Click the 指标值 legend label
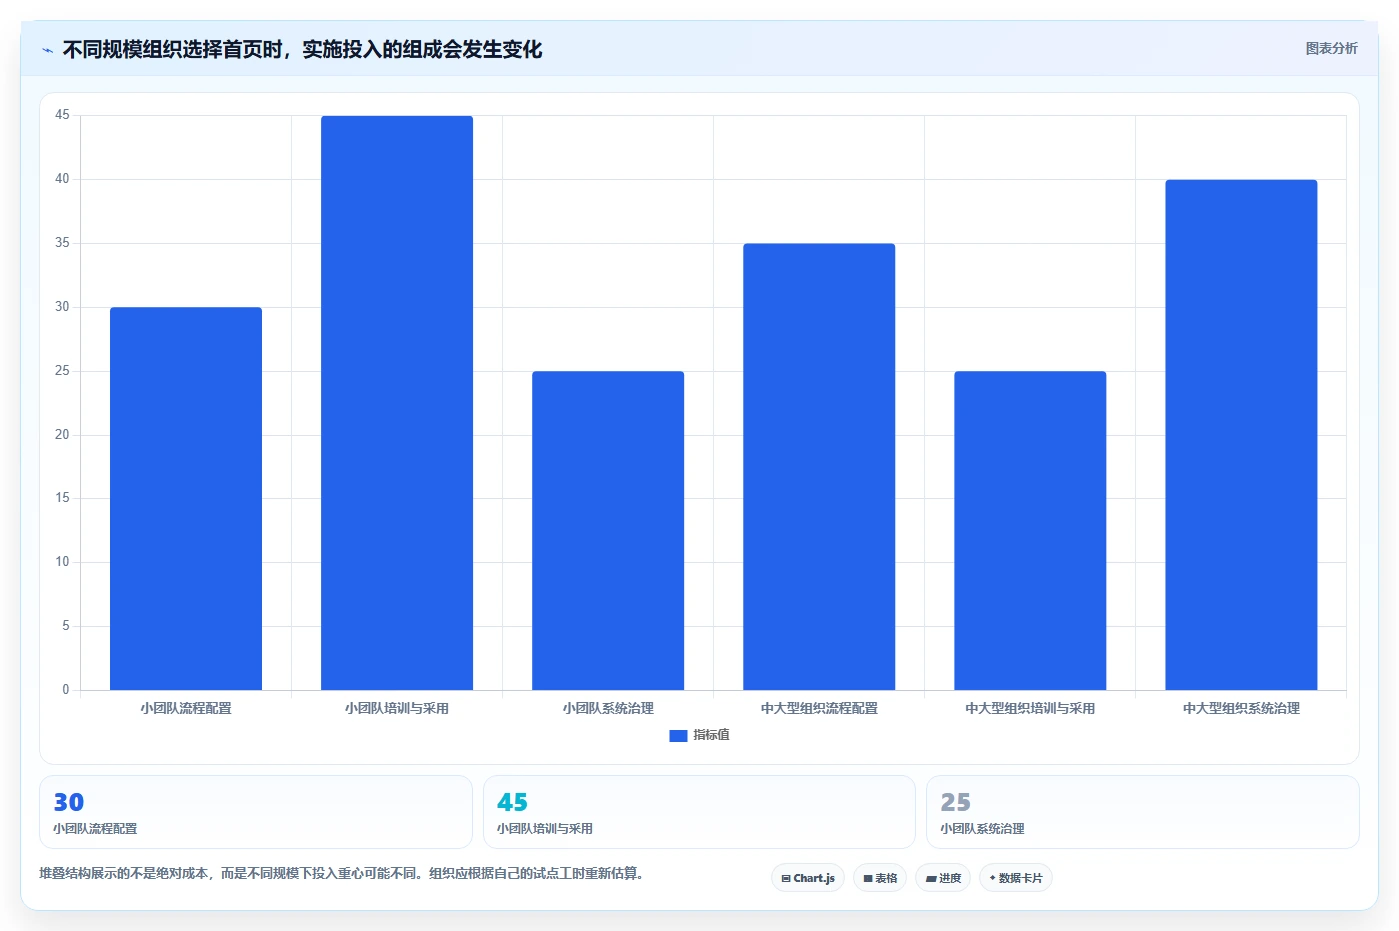Screen dimensions: 1399x931 coord(711,735)
